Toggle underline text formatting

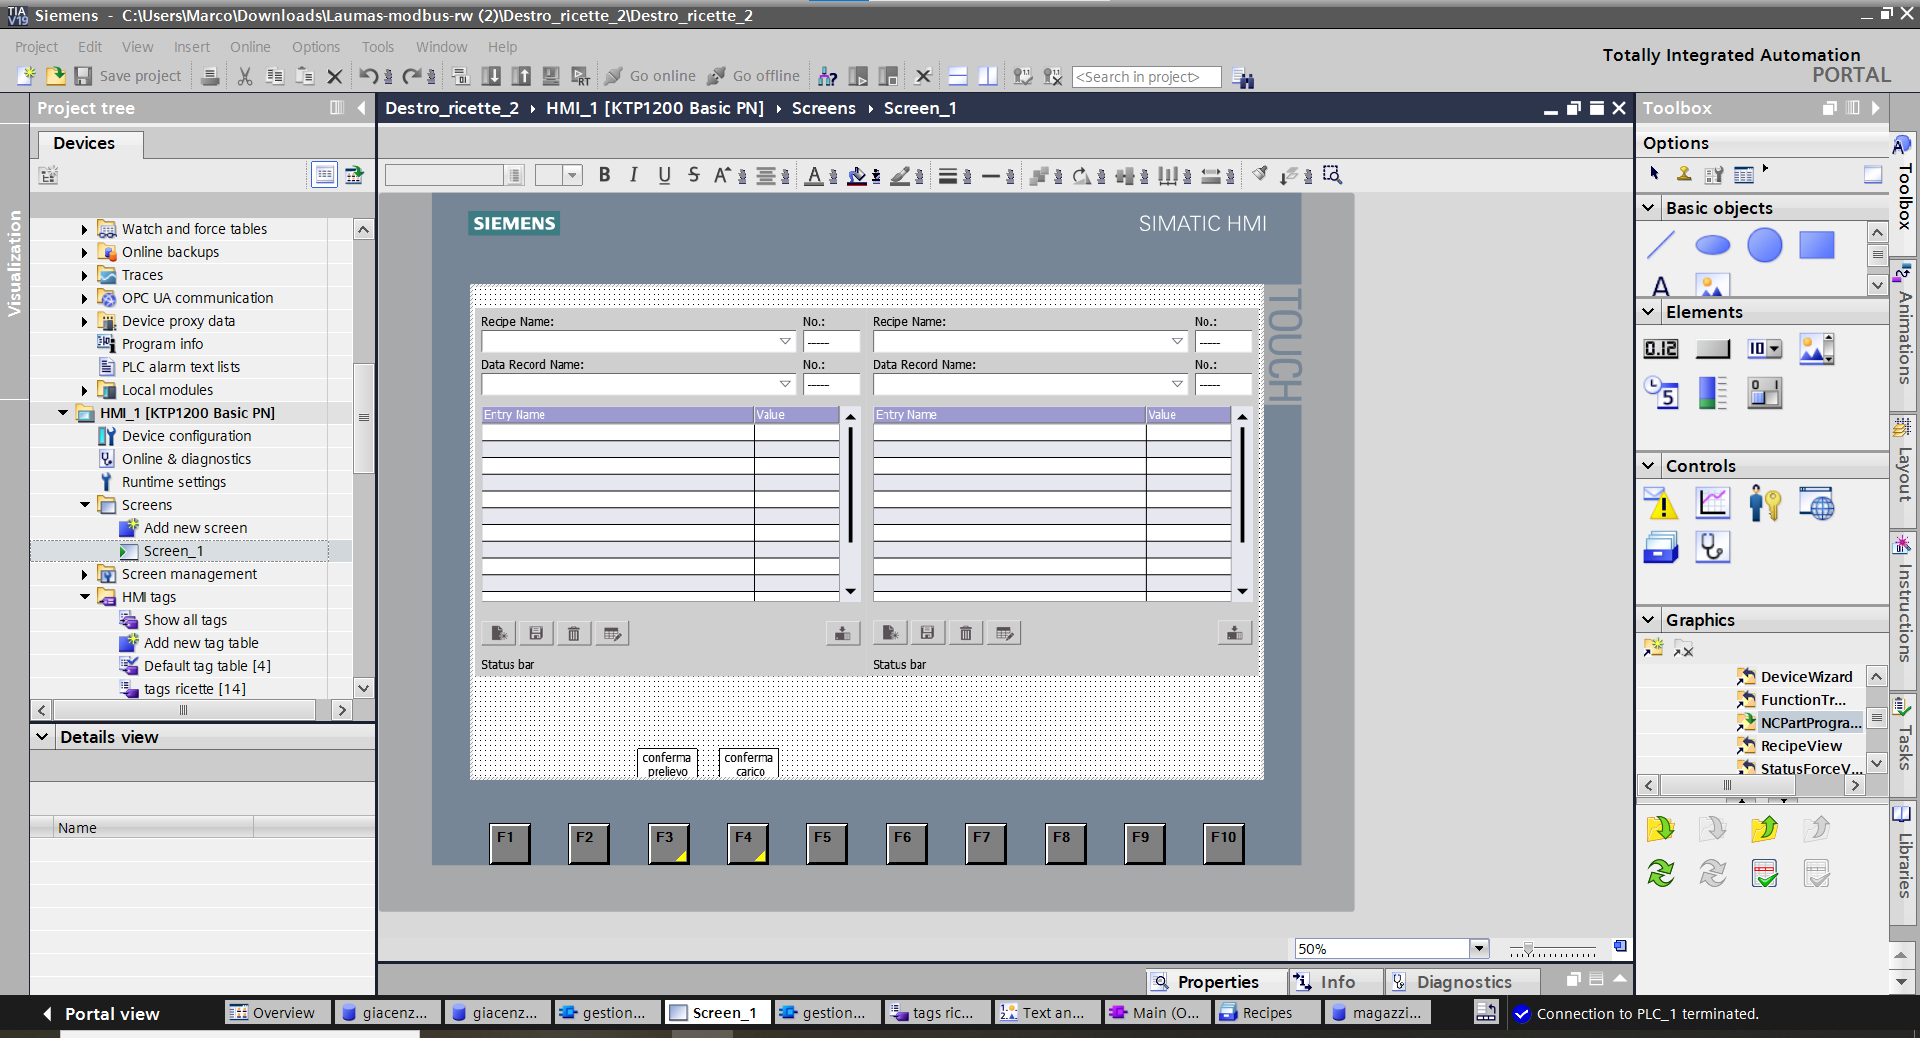[x=664, y=175]
